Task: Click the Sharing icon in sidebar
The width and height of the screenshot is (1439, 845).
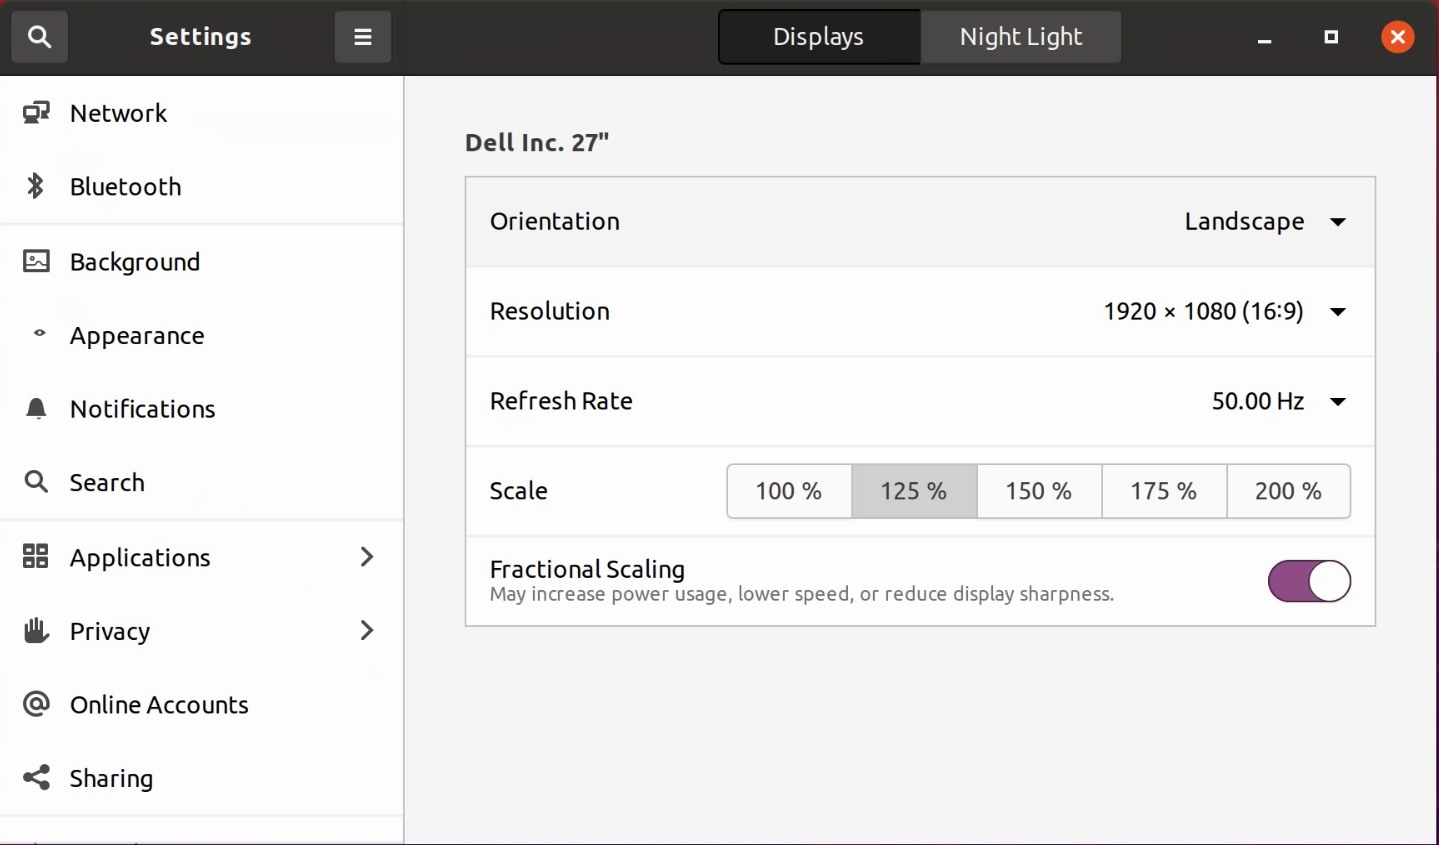Action: tap(36, 777)
